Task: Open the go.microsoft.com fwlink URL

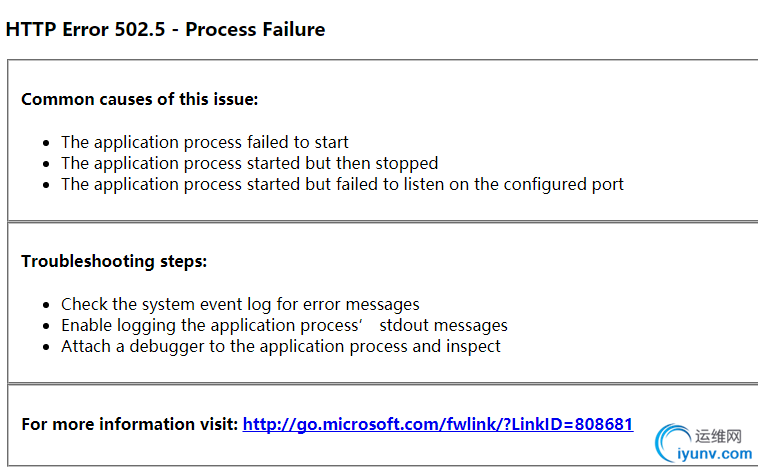Action: click(x=437, y=424)
